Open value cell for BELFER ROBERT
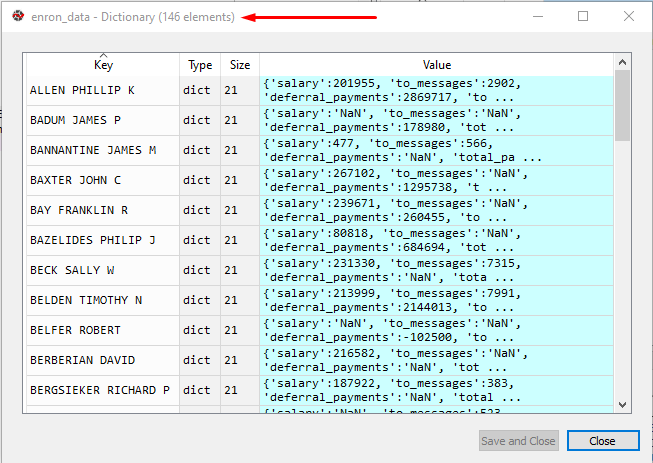 [436, 330]
